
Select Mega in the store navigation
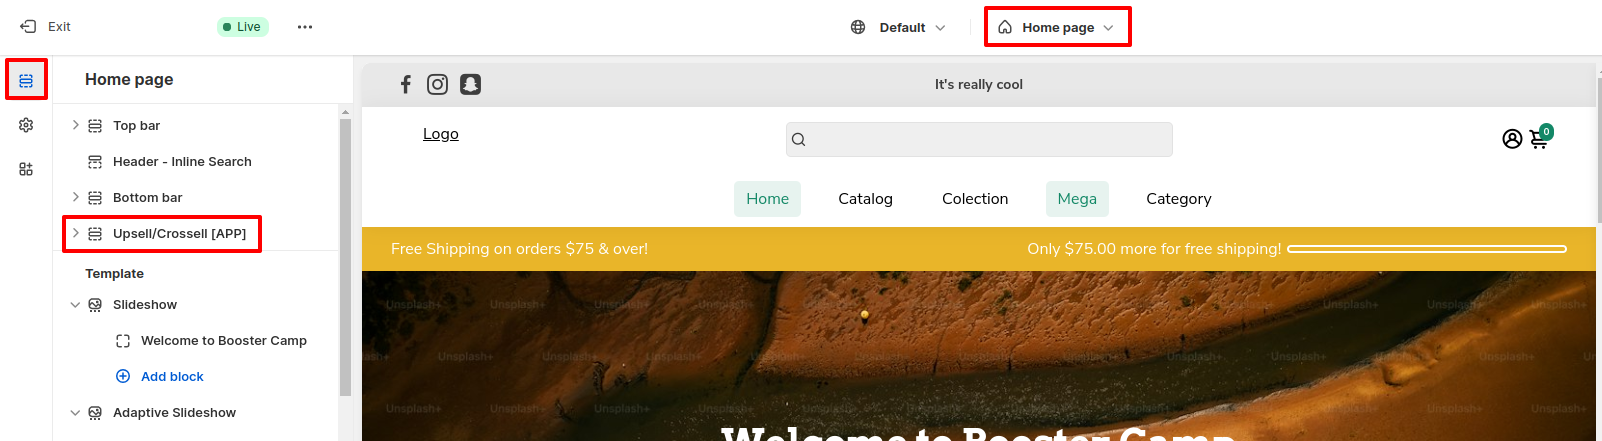point(1077,199)
